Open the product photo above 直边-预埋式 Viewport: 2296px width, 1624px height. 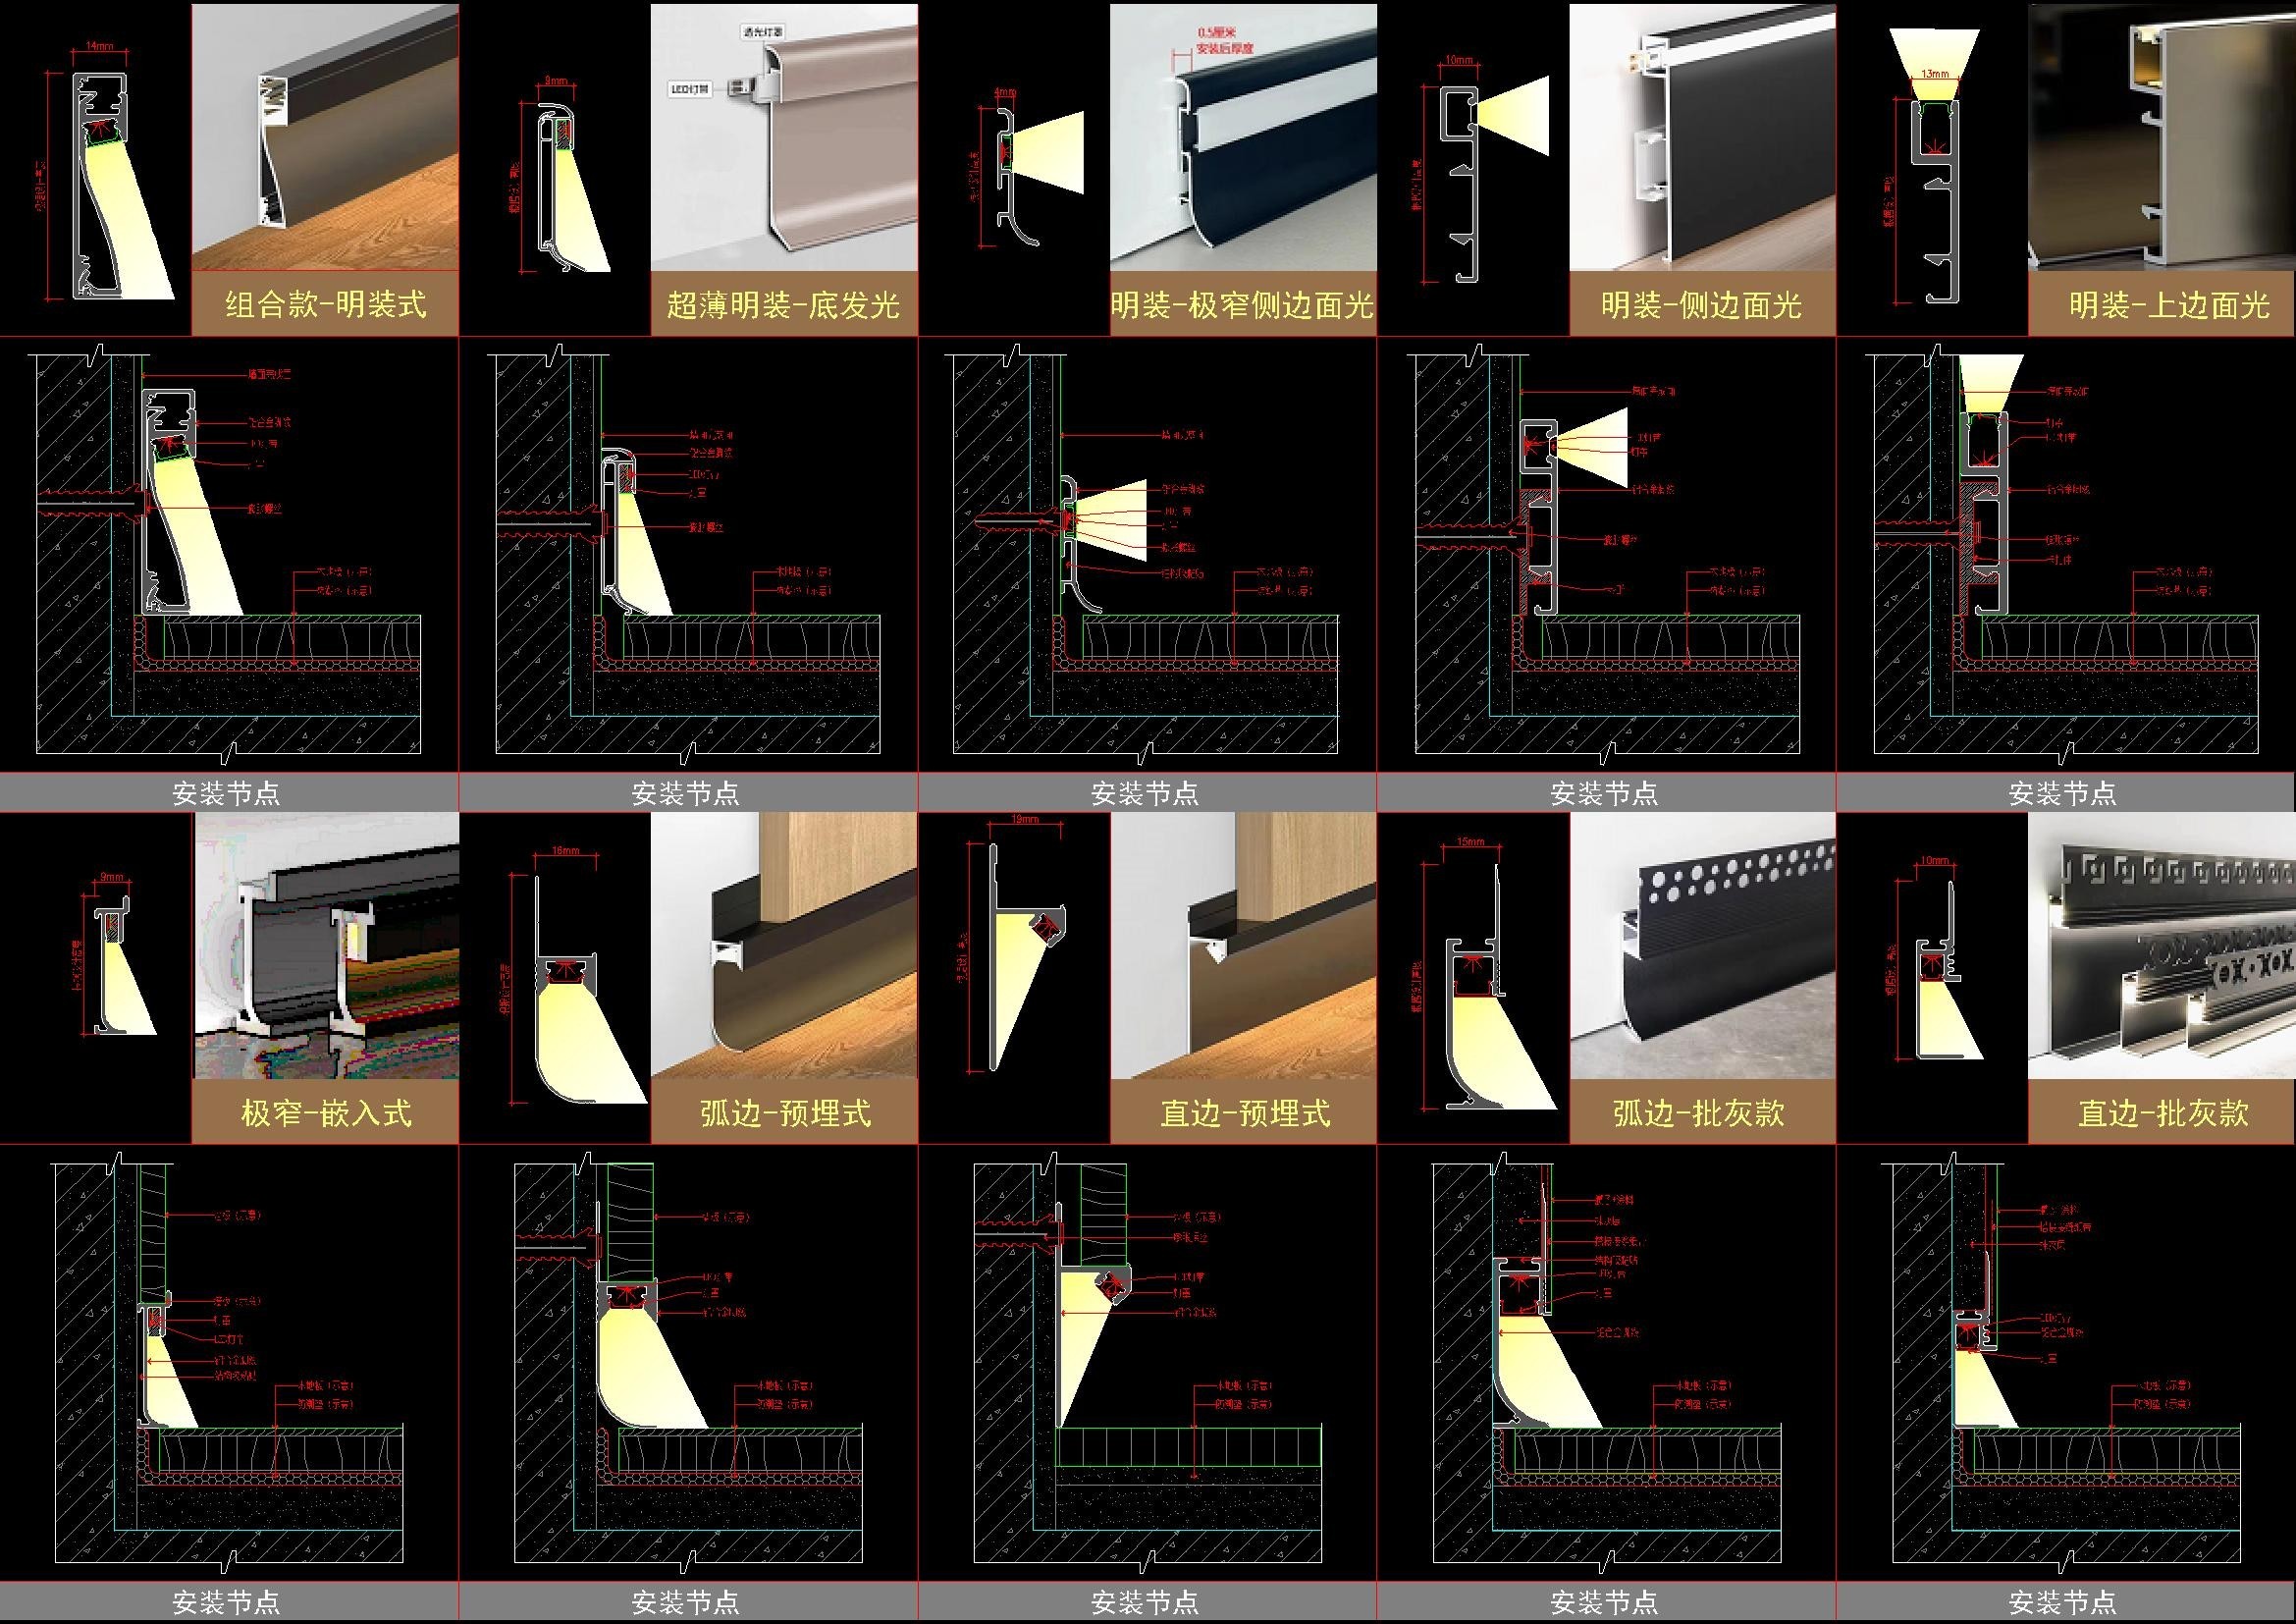[x=1243, y=946]
